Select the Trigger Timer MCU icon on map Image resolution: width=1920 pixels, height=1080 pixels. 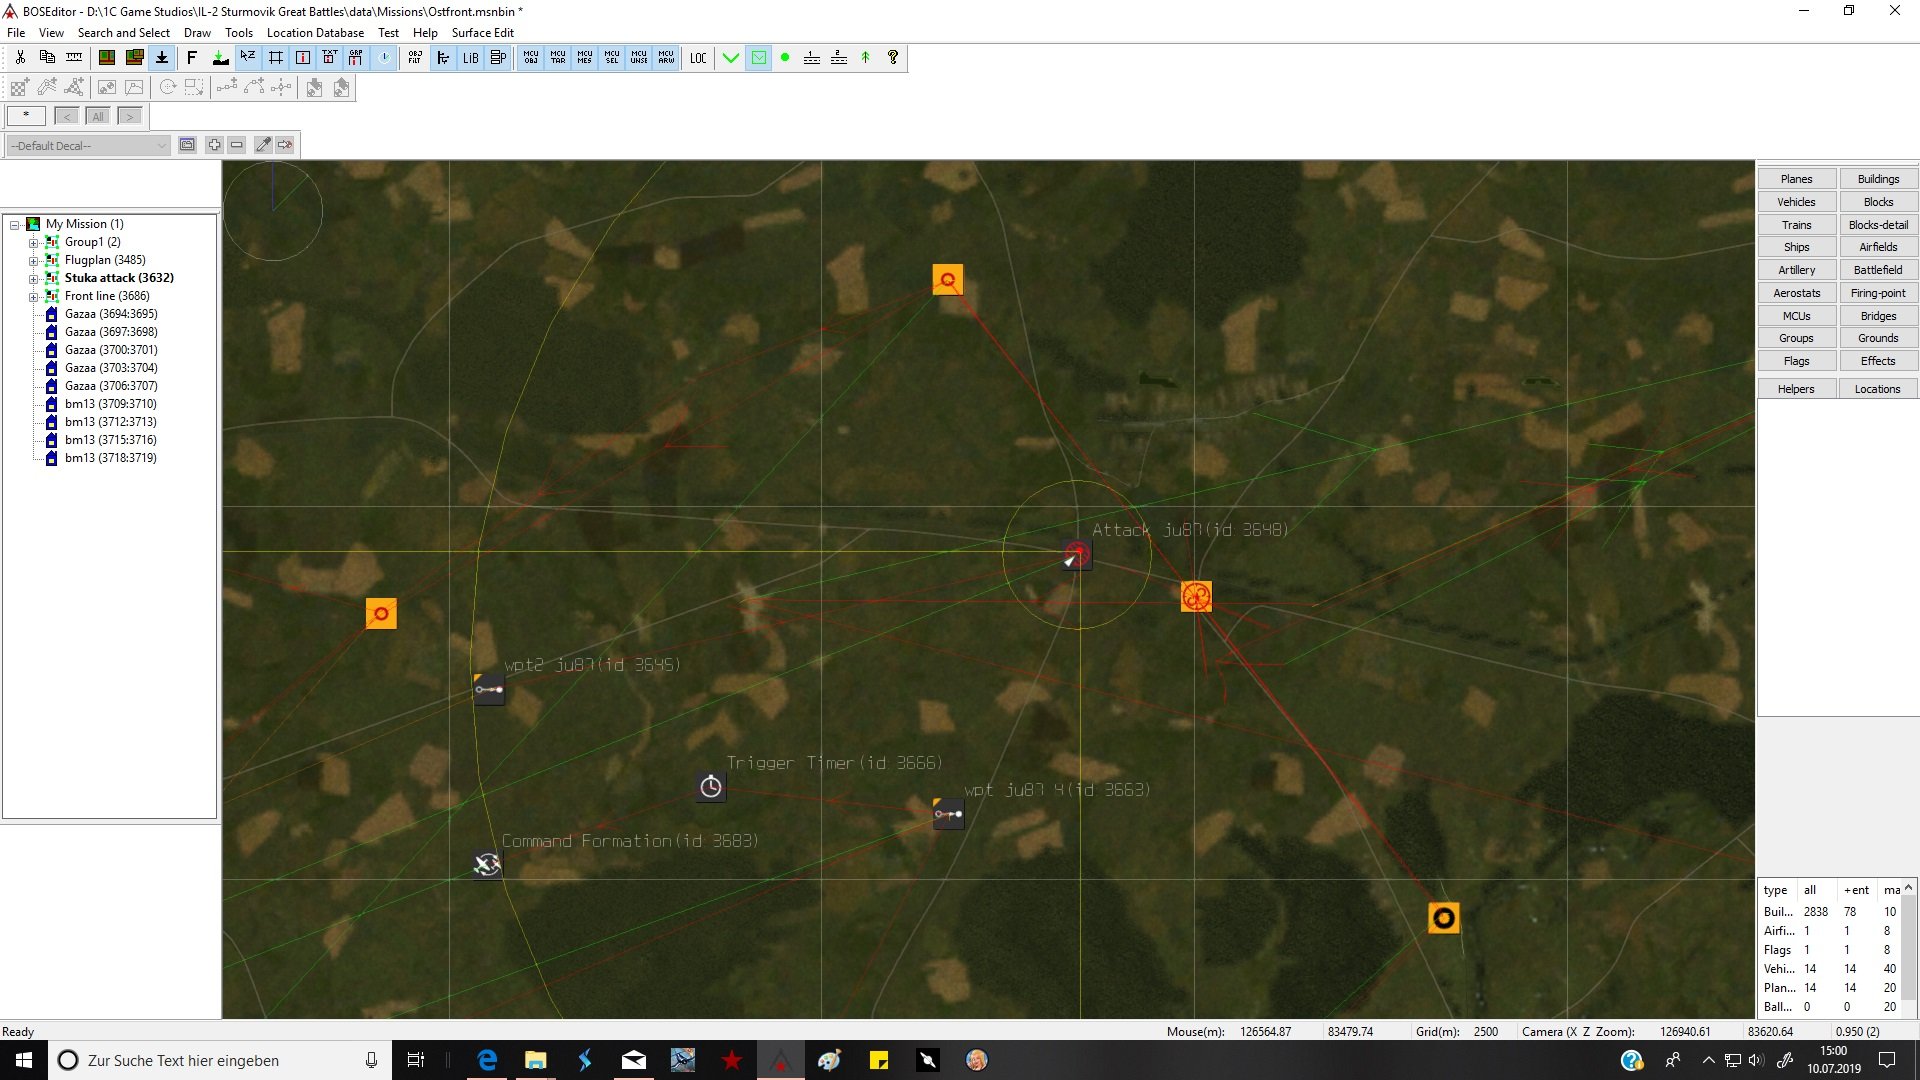pos(711,787)
